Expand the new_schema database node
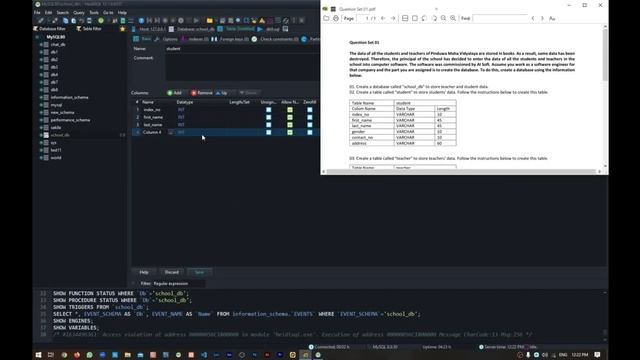 pos(41,113)
